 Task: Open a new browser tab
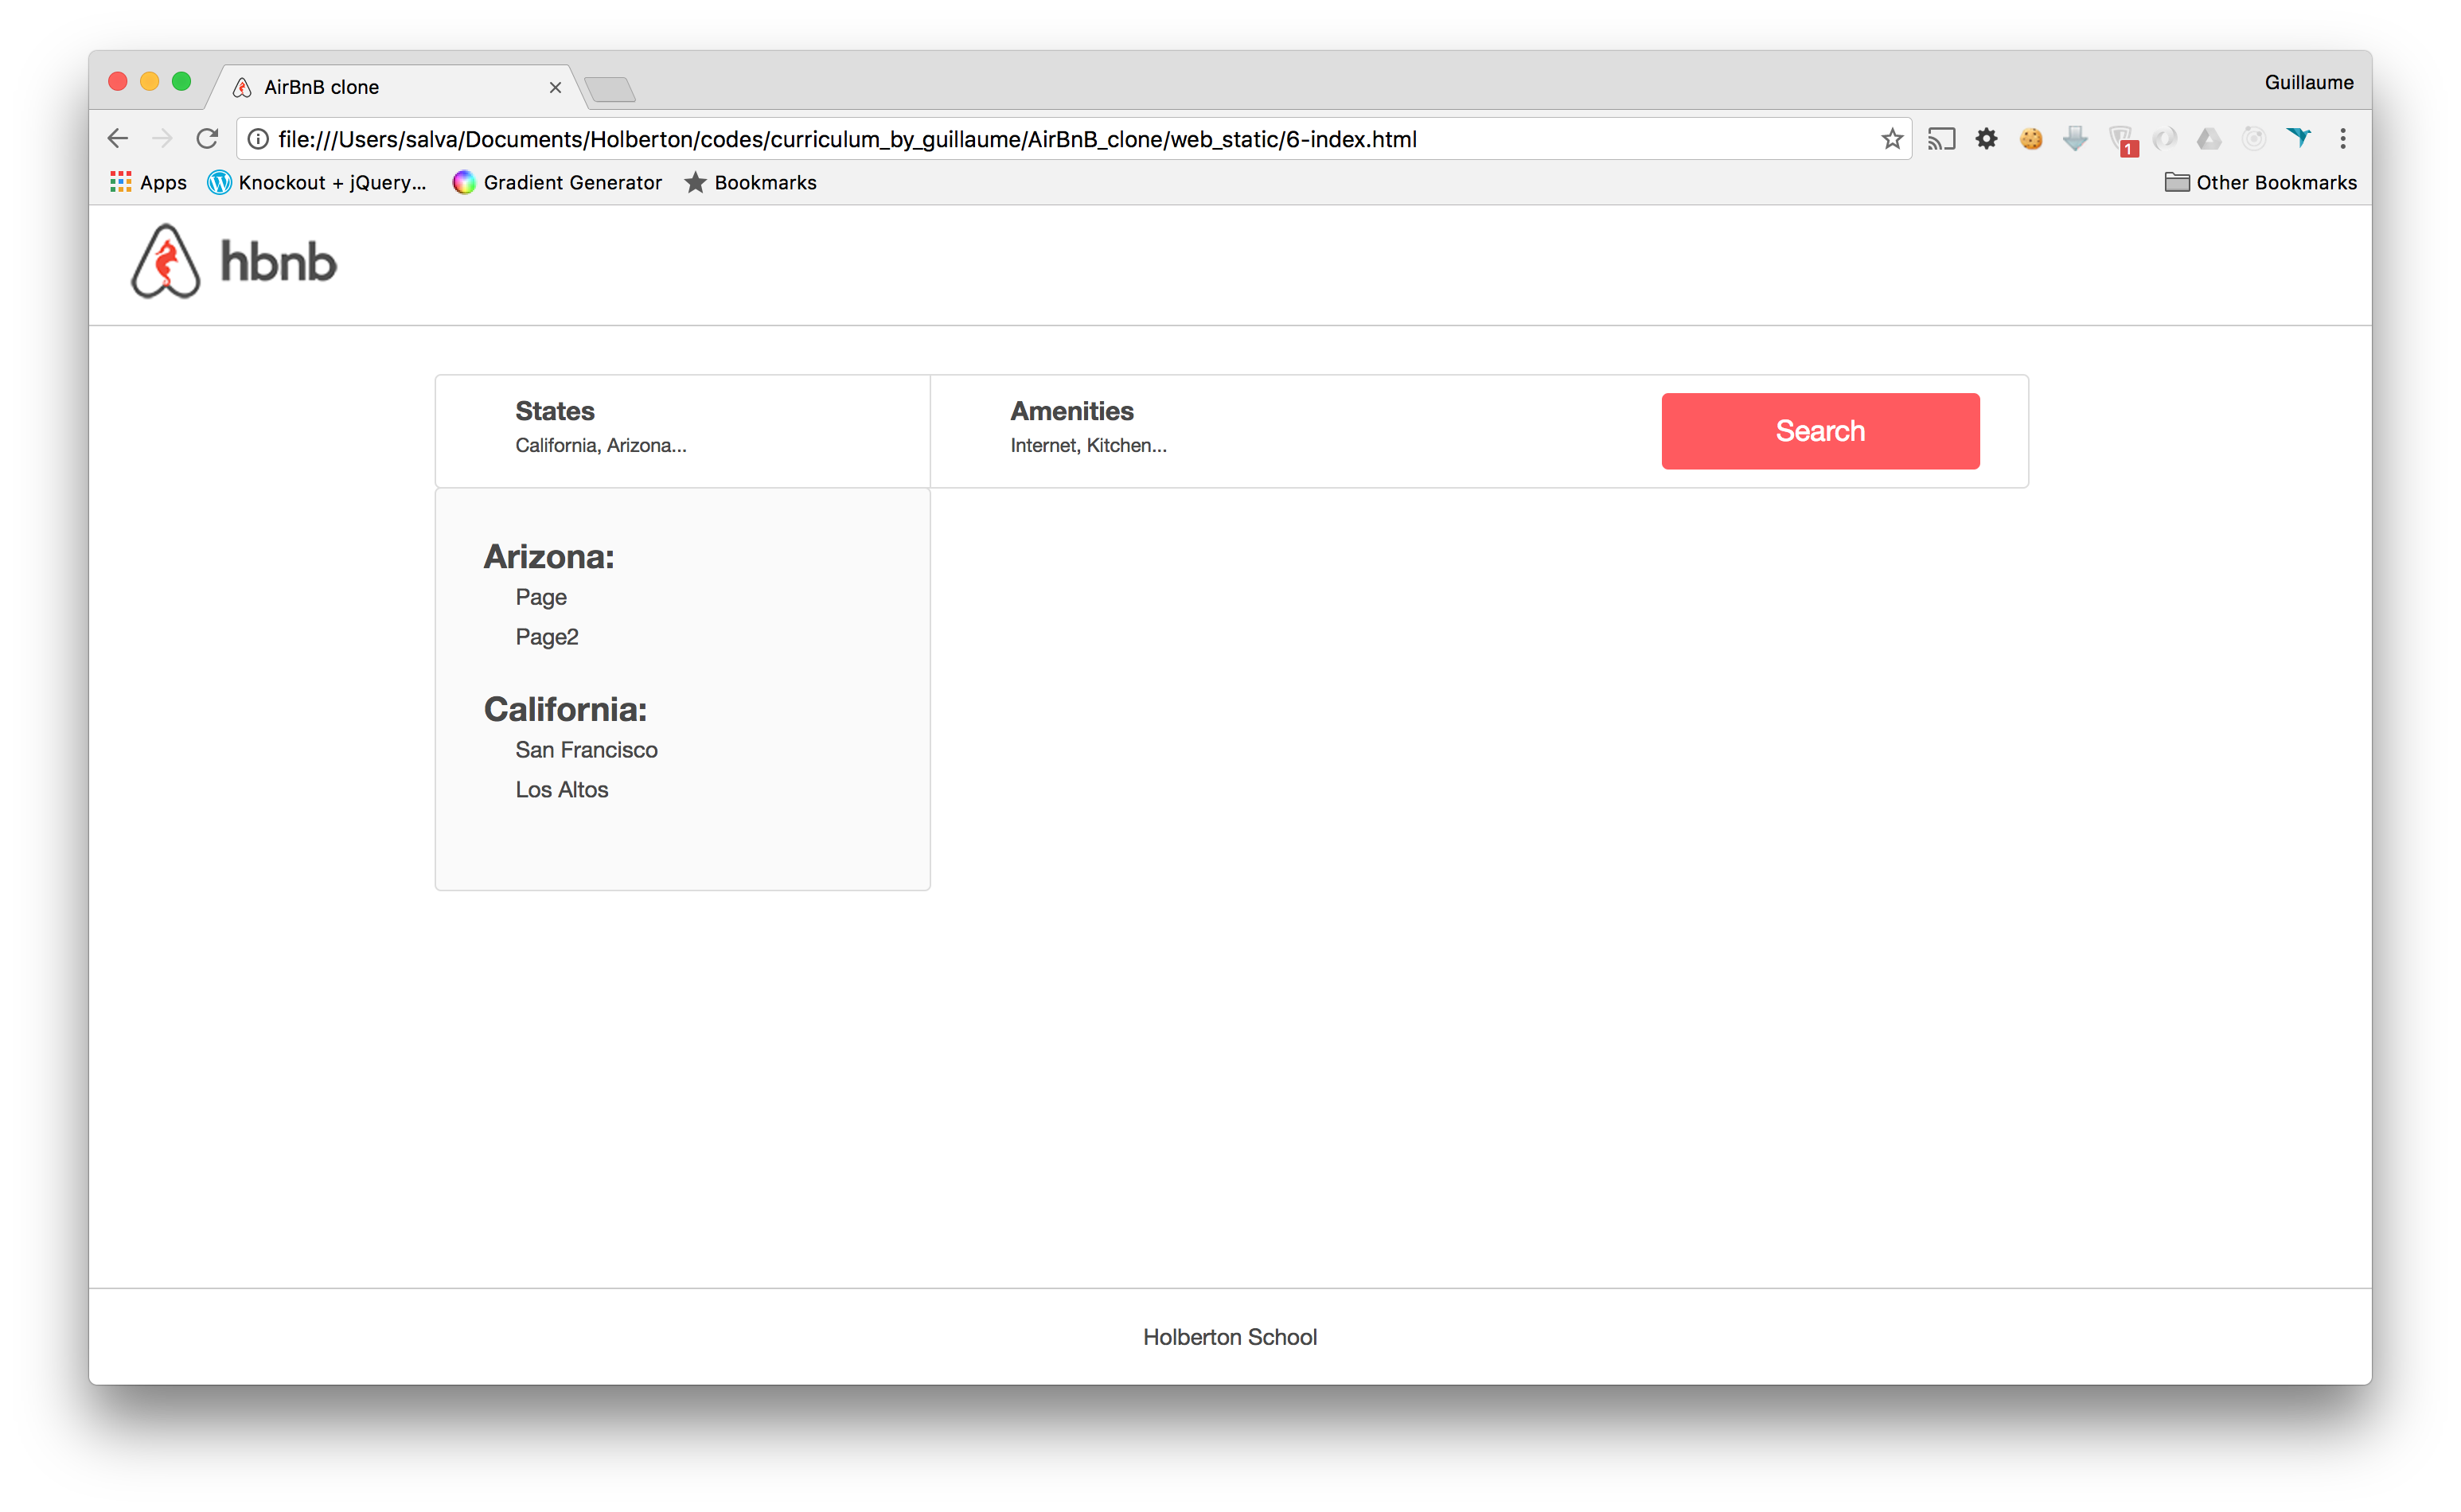point(610,90)
